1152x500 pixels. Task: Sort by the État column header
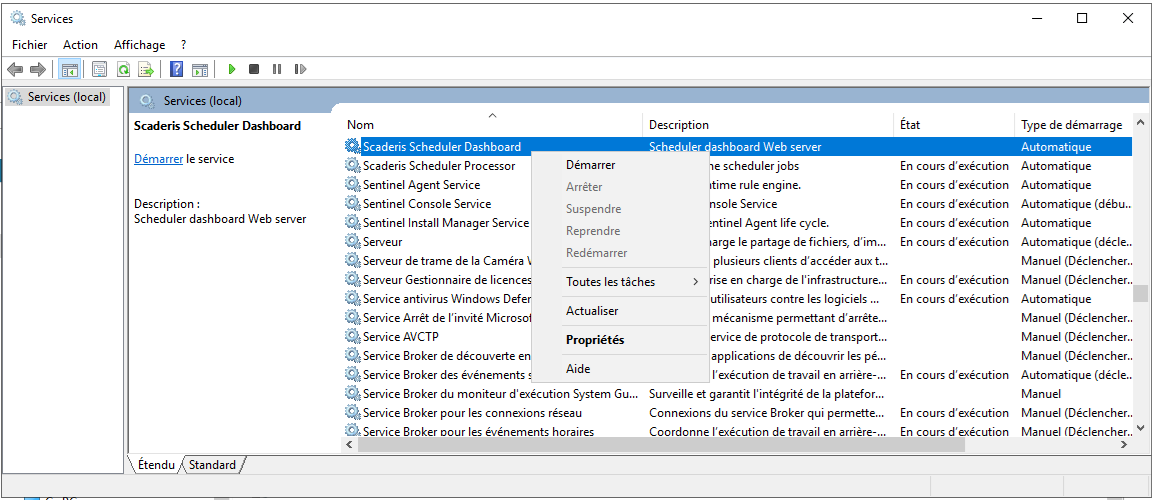tap(955, 125)
